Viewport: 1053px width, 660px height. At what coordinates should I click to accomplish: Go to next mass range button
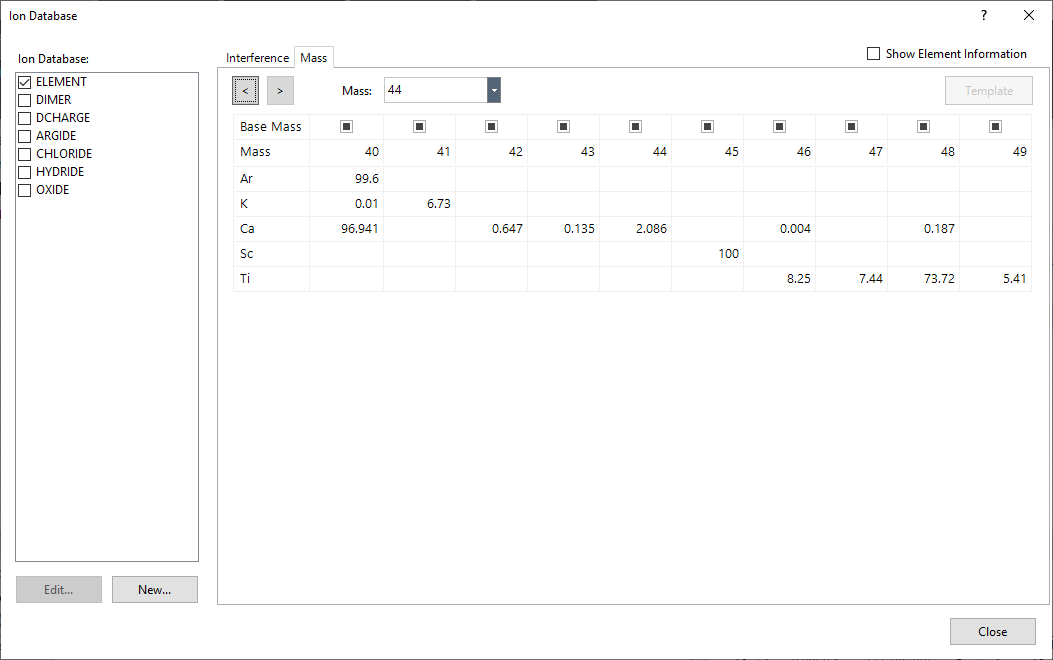point(280,91)
